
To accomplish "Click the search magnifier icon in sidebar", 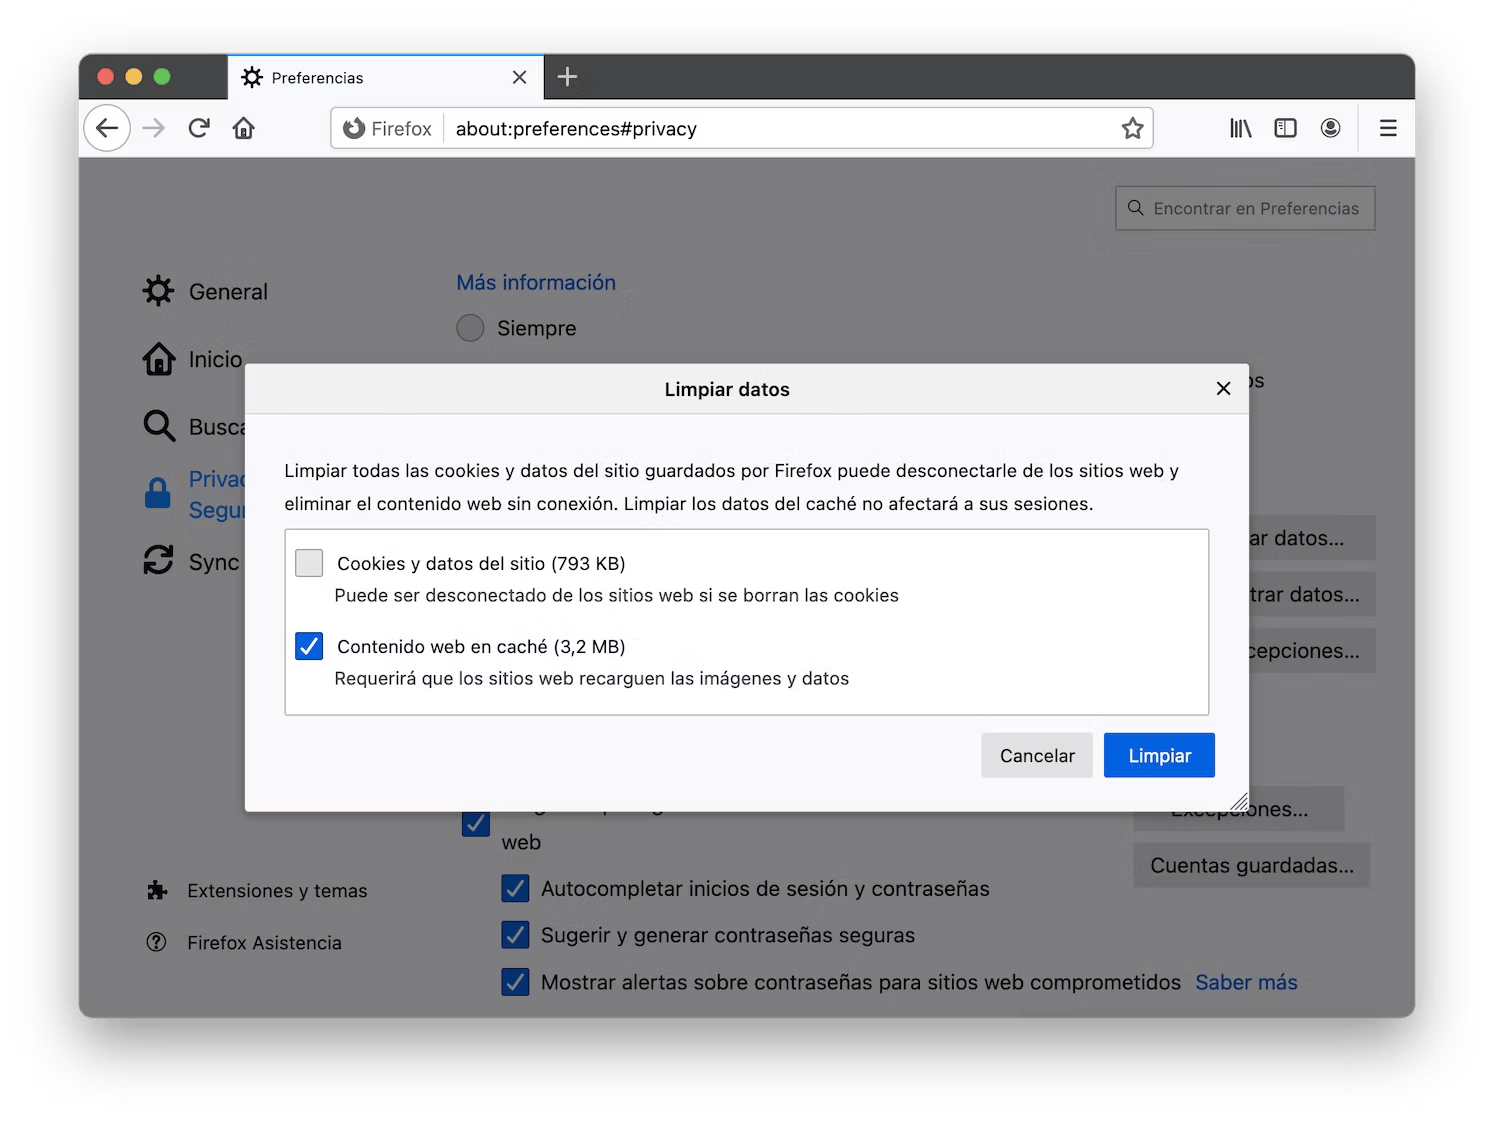I will coord(159,426).
